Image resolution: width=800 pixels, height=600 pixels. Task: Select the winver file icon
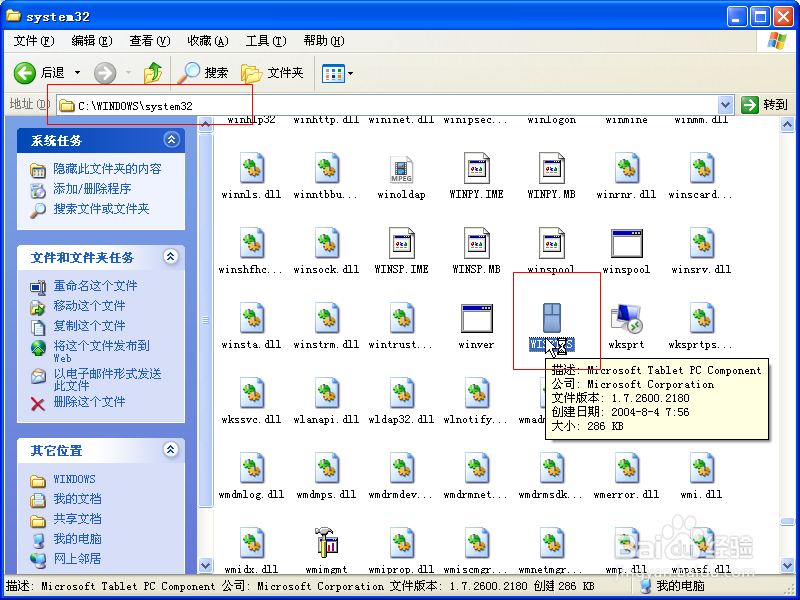476,319
